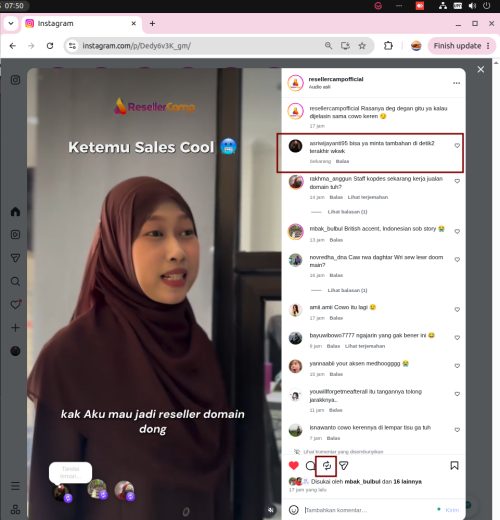The width and height of the screenshot is (500, 520).
Task: Like the mbak_bulbul comment
Action: pyautogui.click(x=457, y=231)
